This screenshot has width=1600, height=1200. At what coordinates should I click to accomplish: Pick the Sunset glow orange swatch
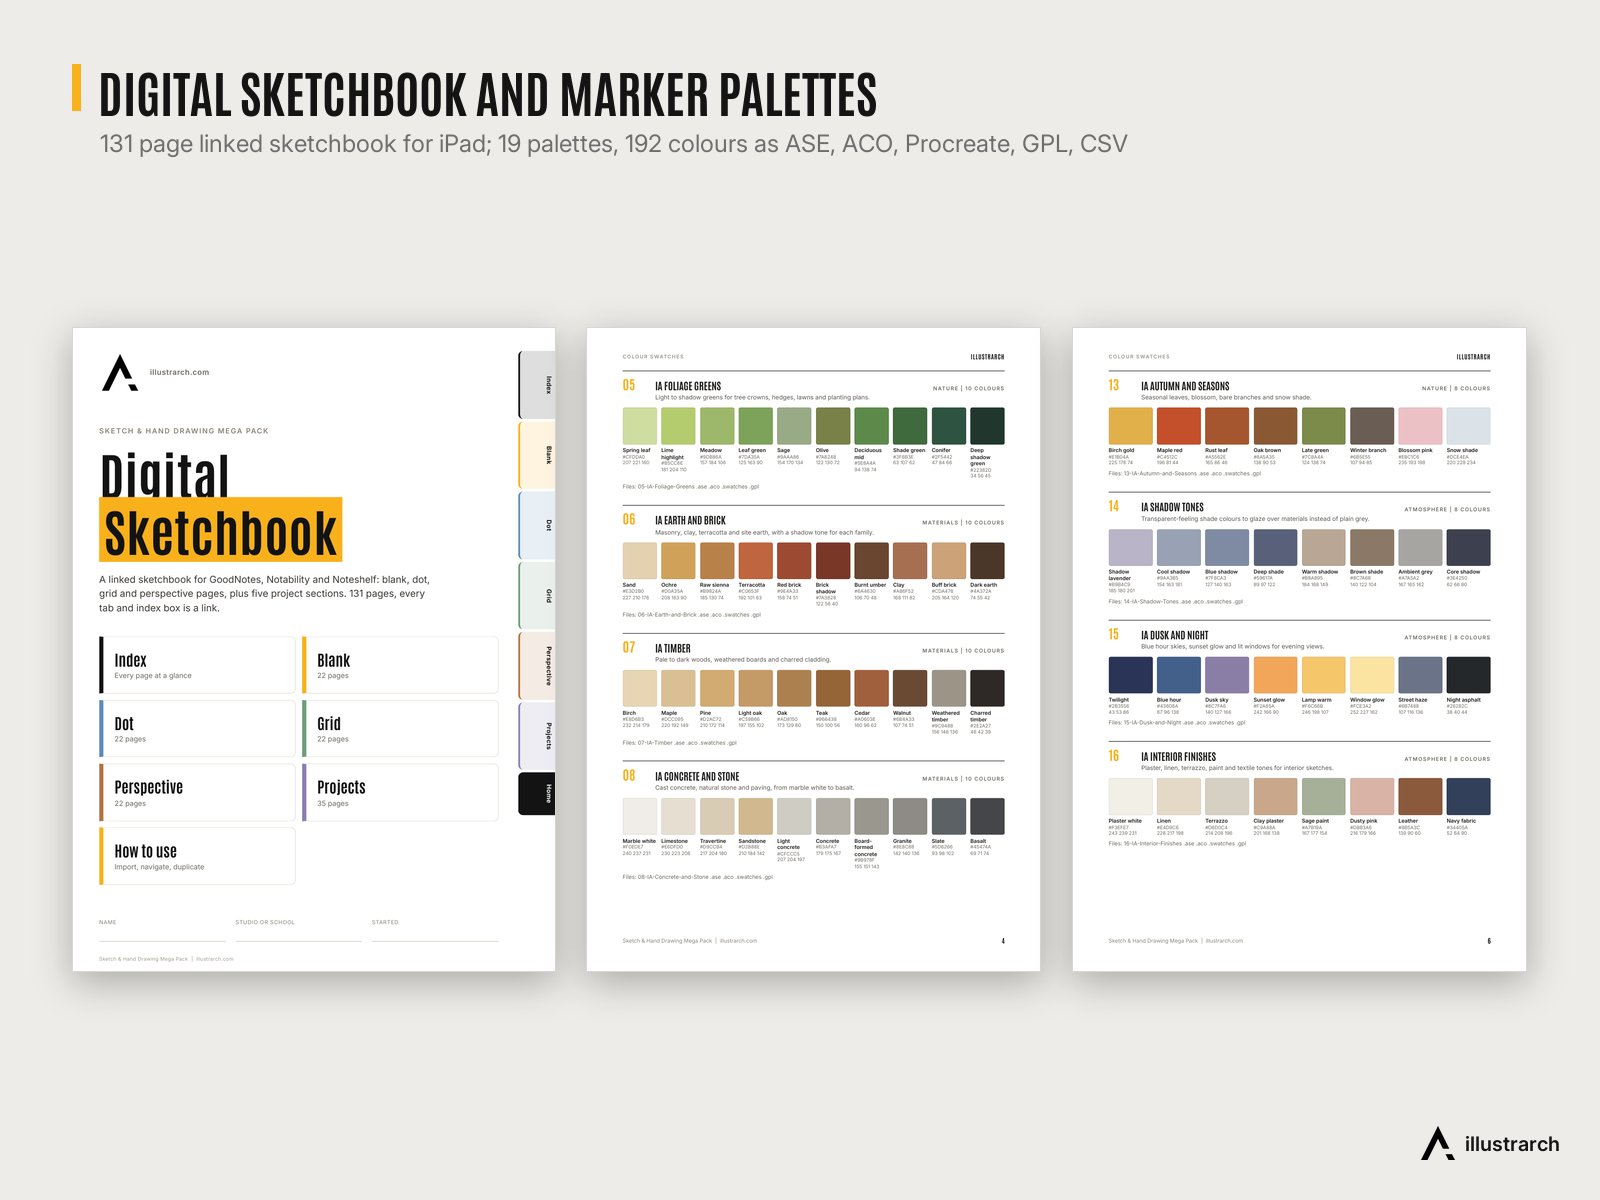point(1275,675)
